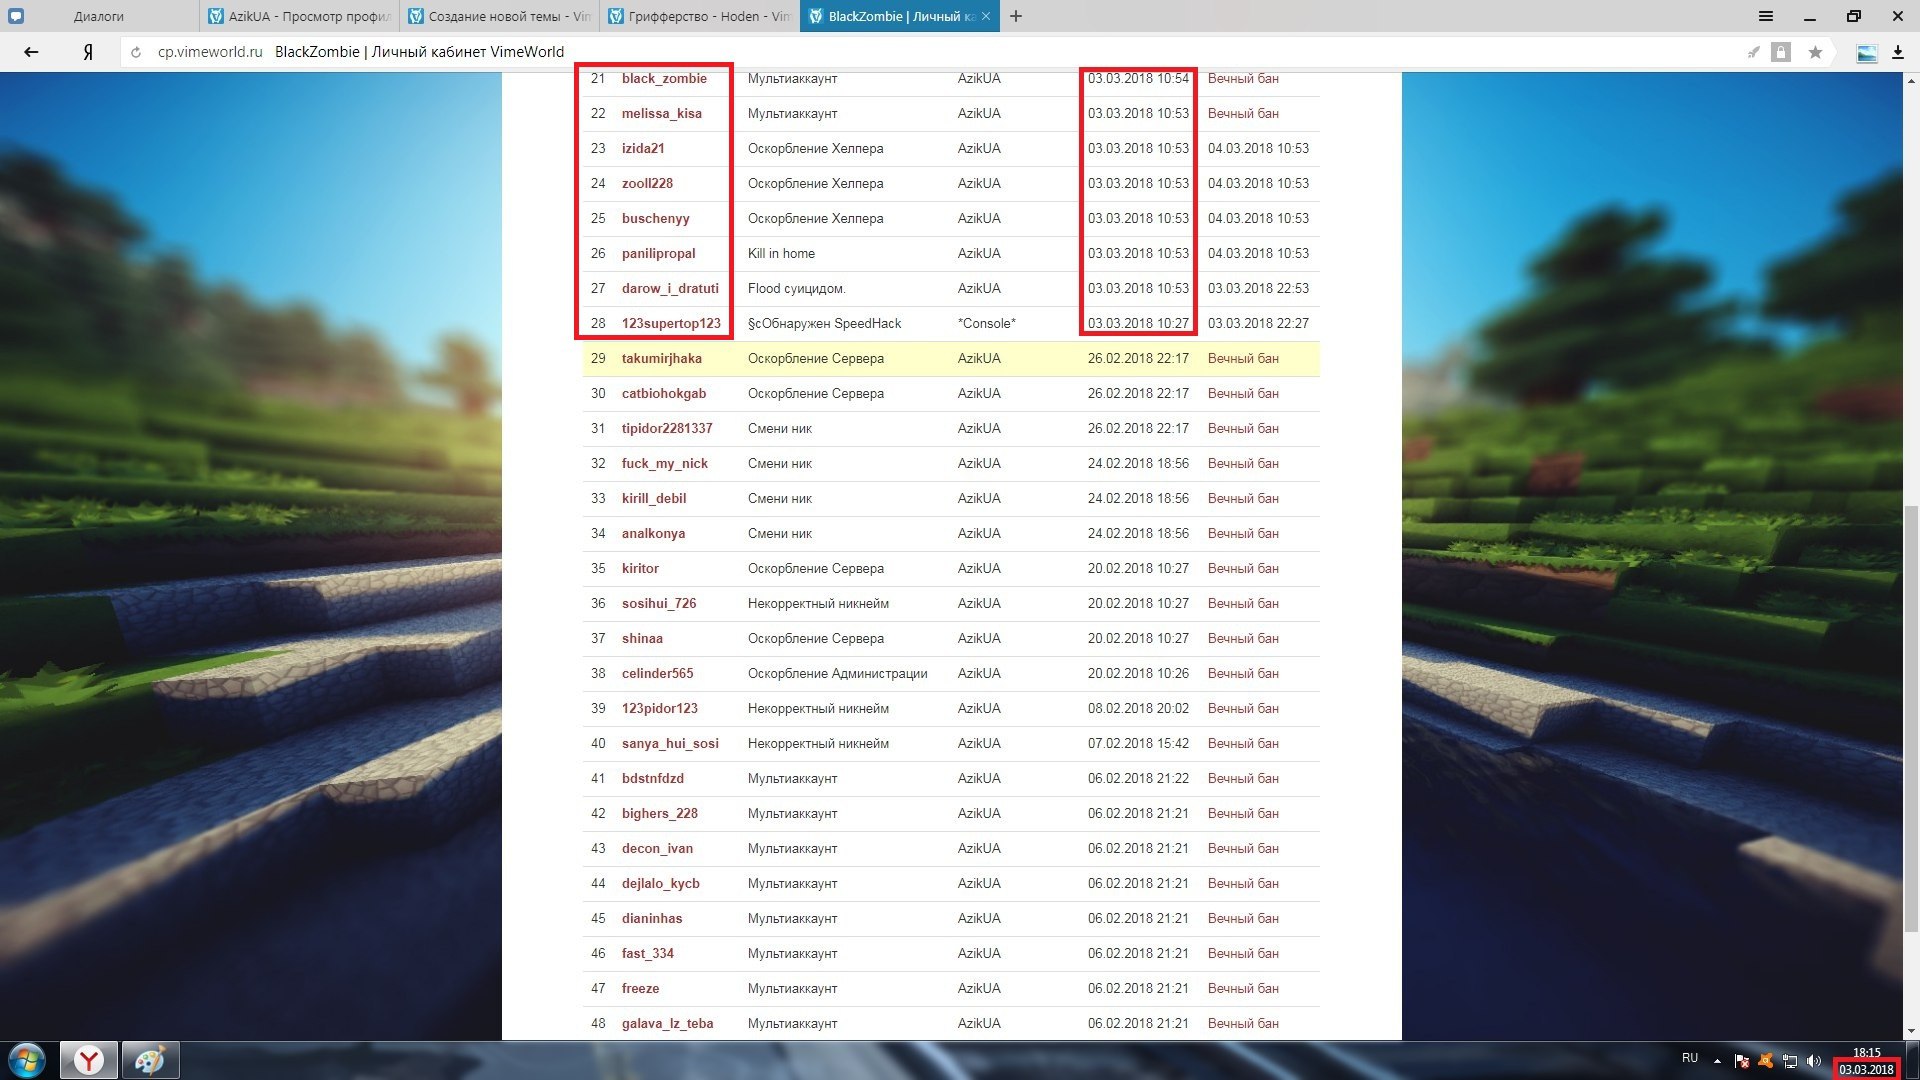Screen dimensions: 1920x1080
Task: Open player kirill_debil link
Action: tap(654, 498)
